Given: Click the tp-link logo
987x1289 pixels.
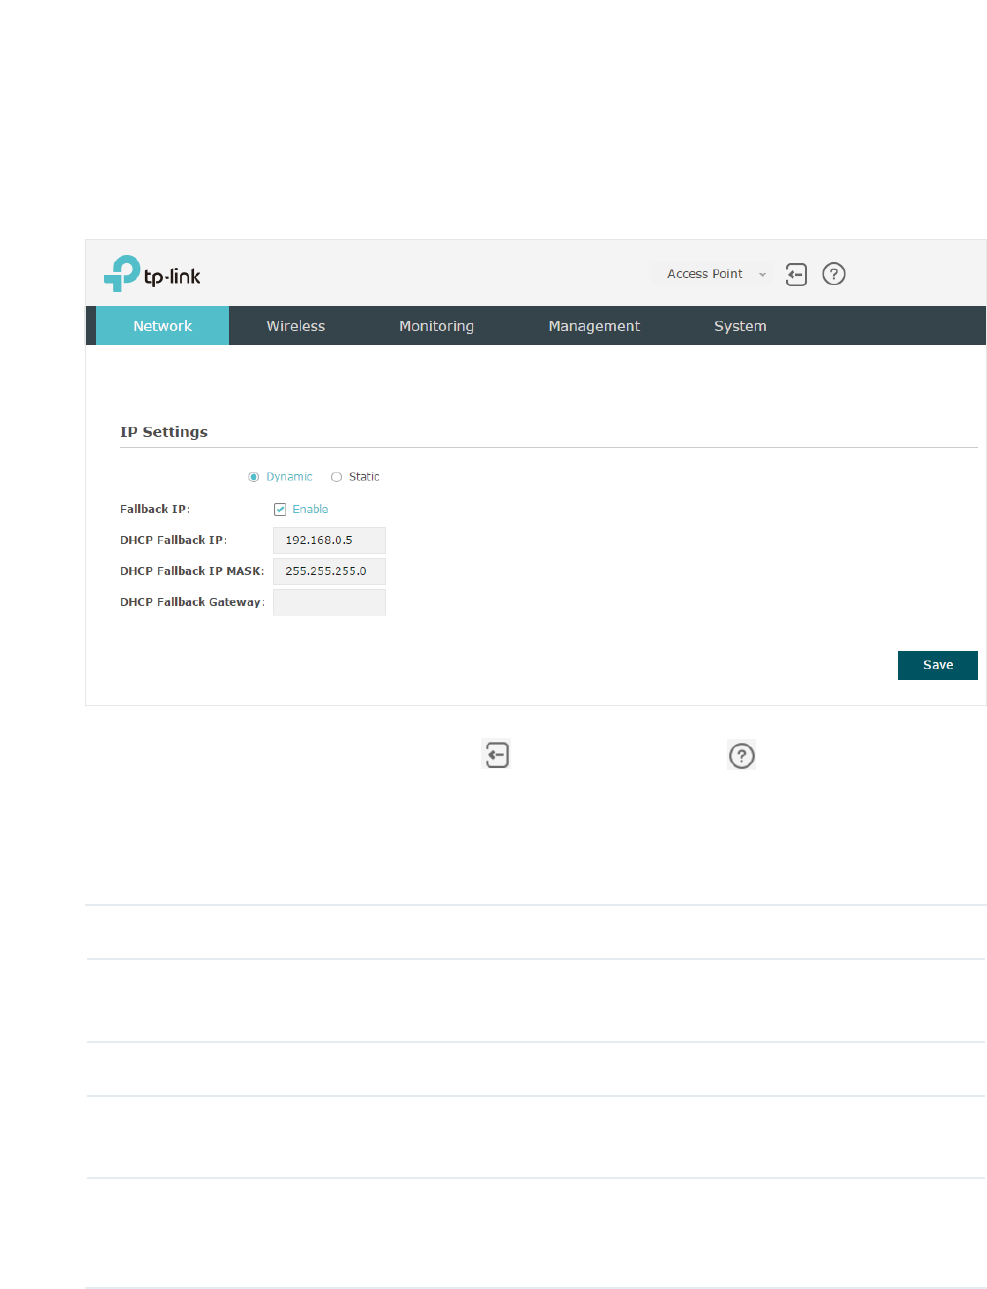Looking at the screenshot, I should tap(152, 273).
